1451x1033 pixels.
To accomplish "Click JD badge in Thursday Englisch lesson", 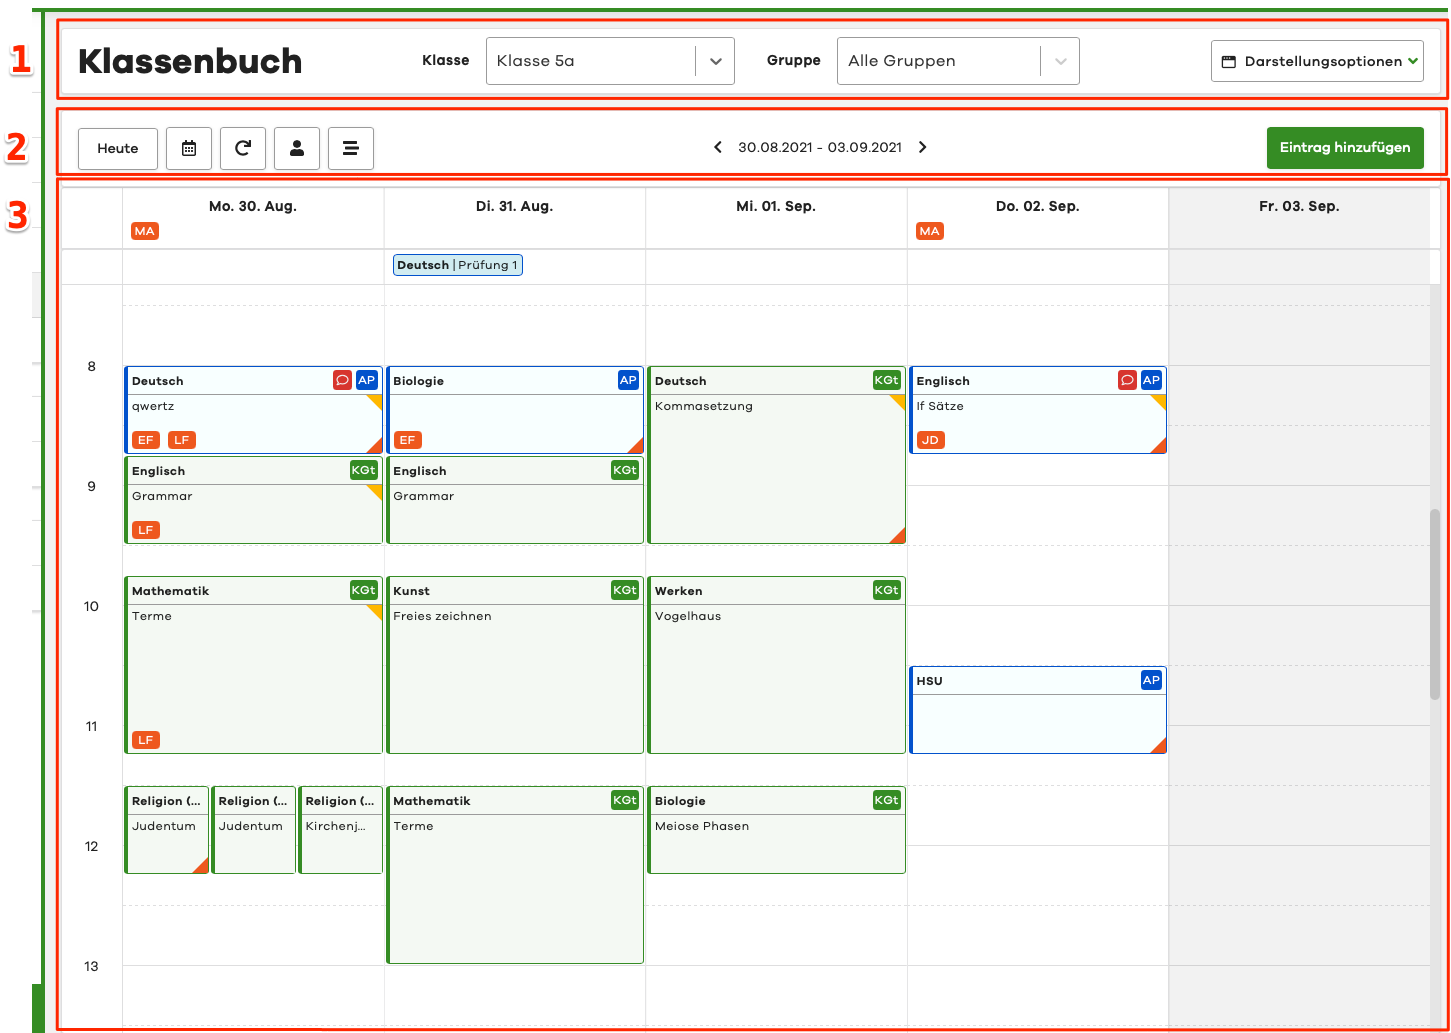I will [x=930, y=440].
